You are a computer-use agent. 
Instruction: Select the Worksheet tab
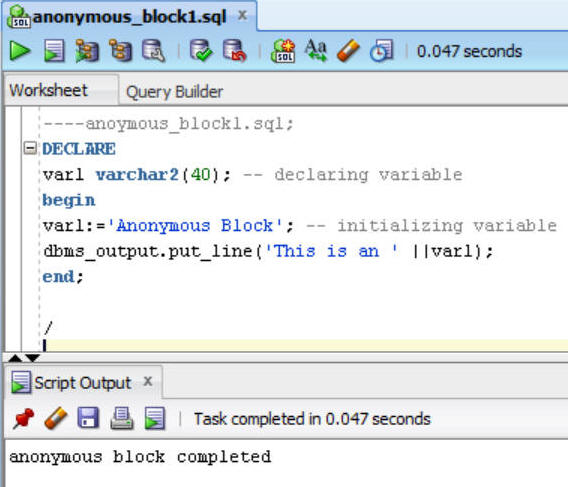coord(49,90)
